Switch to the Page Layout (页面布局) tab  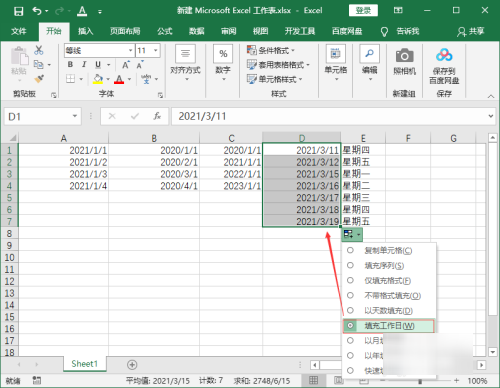tap(125, 31)
